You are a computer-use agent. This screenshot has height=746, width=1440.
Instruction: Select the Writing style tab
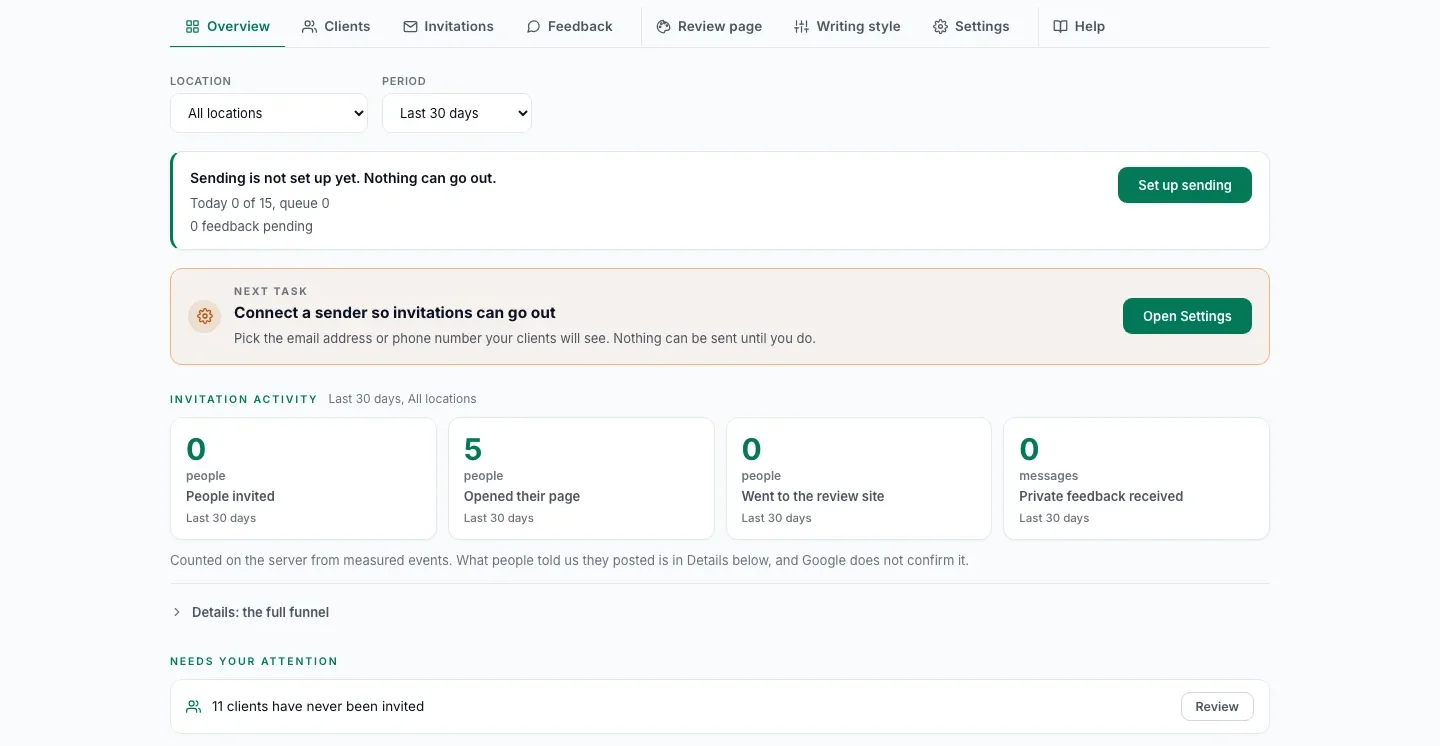(x=847, y=27)
